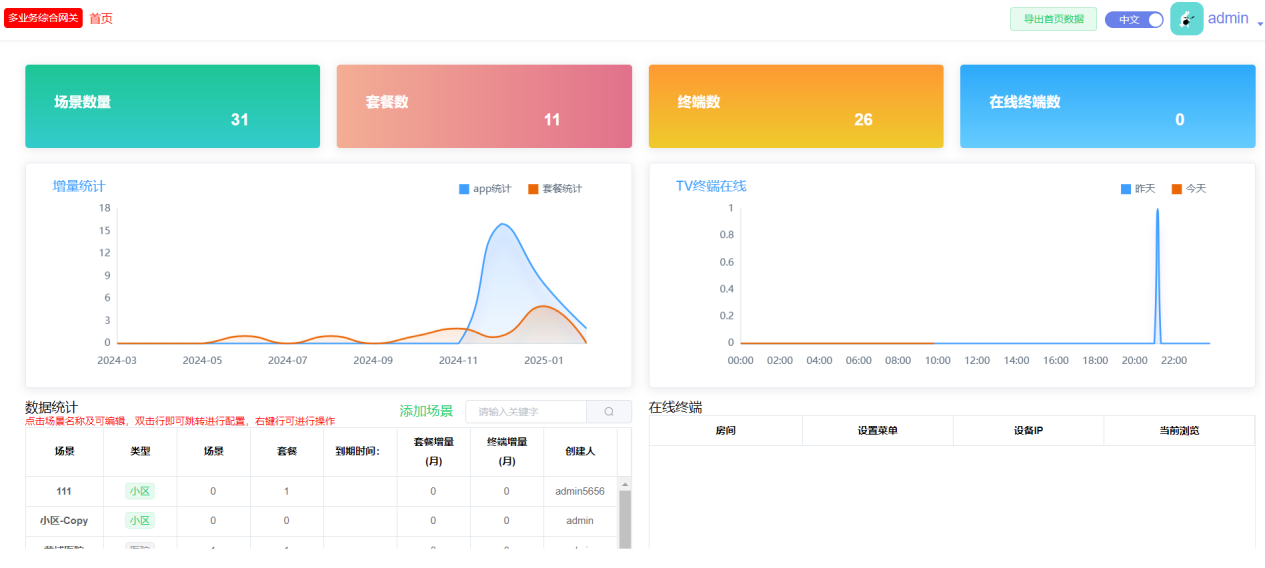The image size is (1265, 568).
Task: Click the 小区 type tag in row 111
Action: click(140, 491)
